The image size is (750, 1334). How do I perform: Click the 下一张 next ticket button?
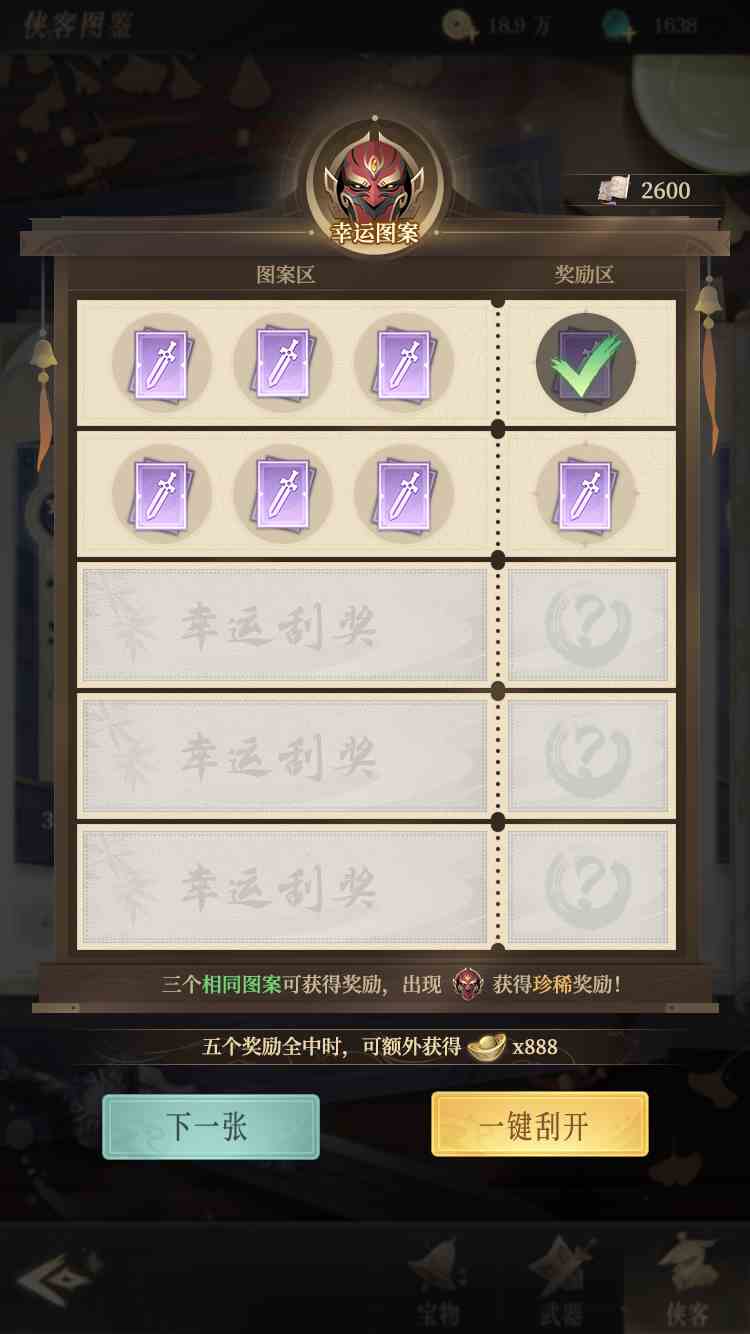point(211,1126)
